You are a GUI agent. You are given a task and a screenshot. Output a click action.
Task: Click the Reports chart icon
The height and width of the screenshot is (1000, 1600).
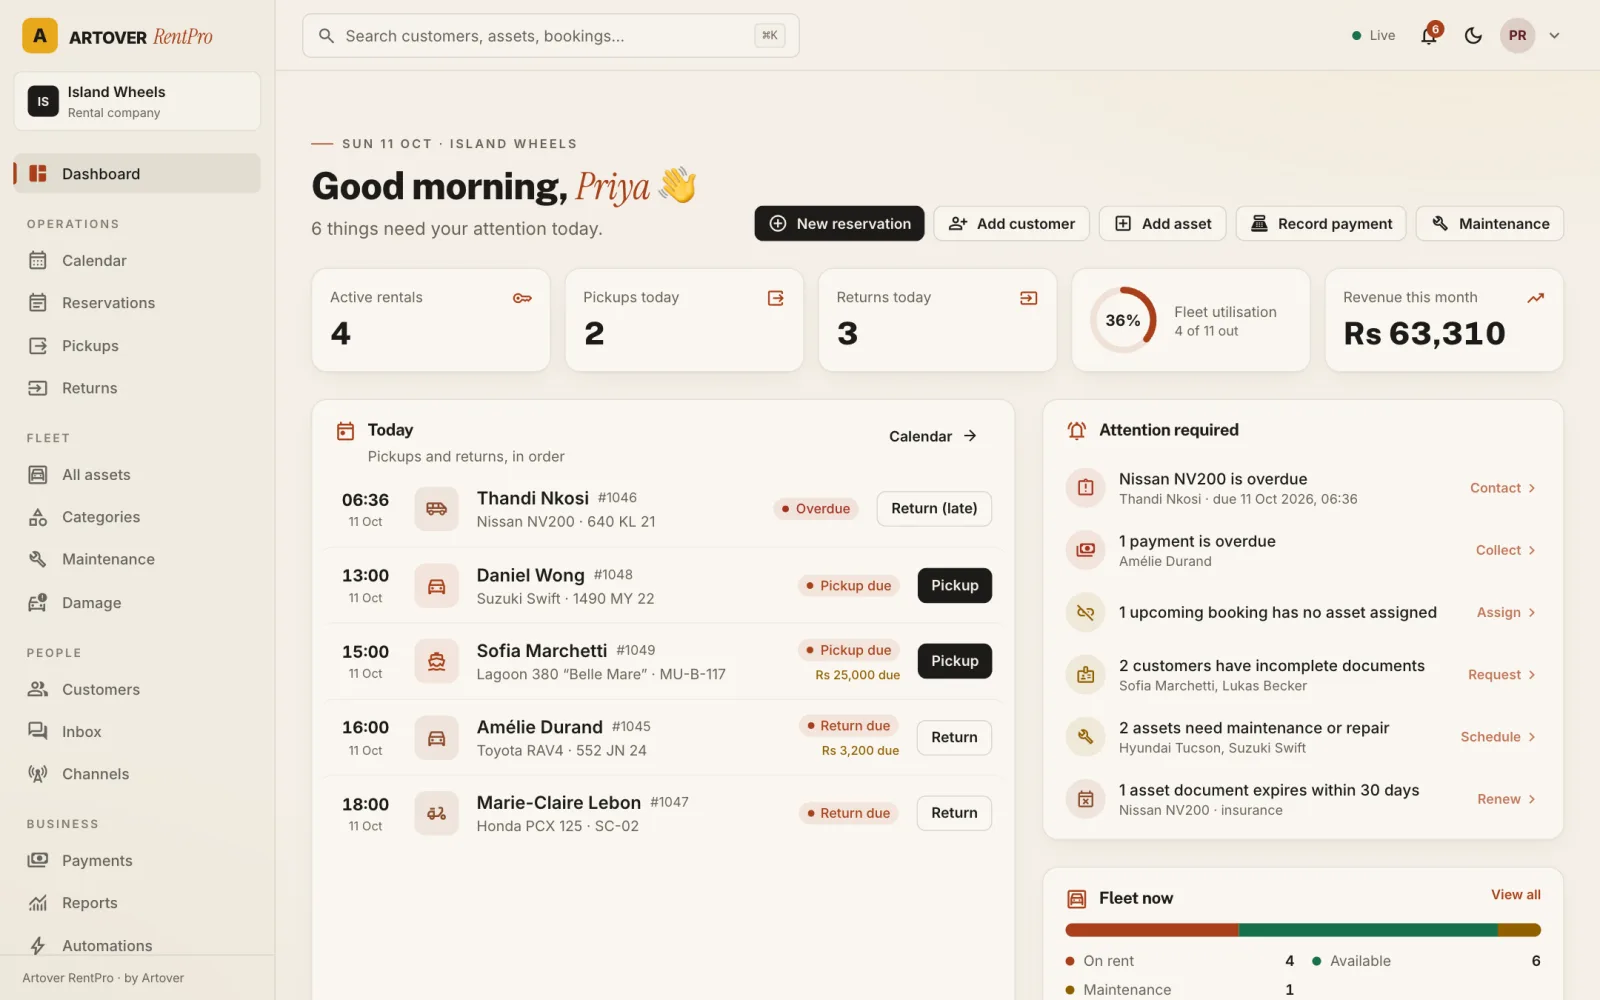pos(38,903)
